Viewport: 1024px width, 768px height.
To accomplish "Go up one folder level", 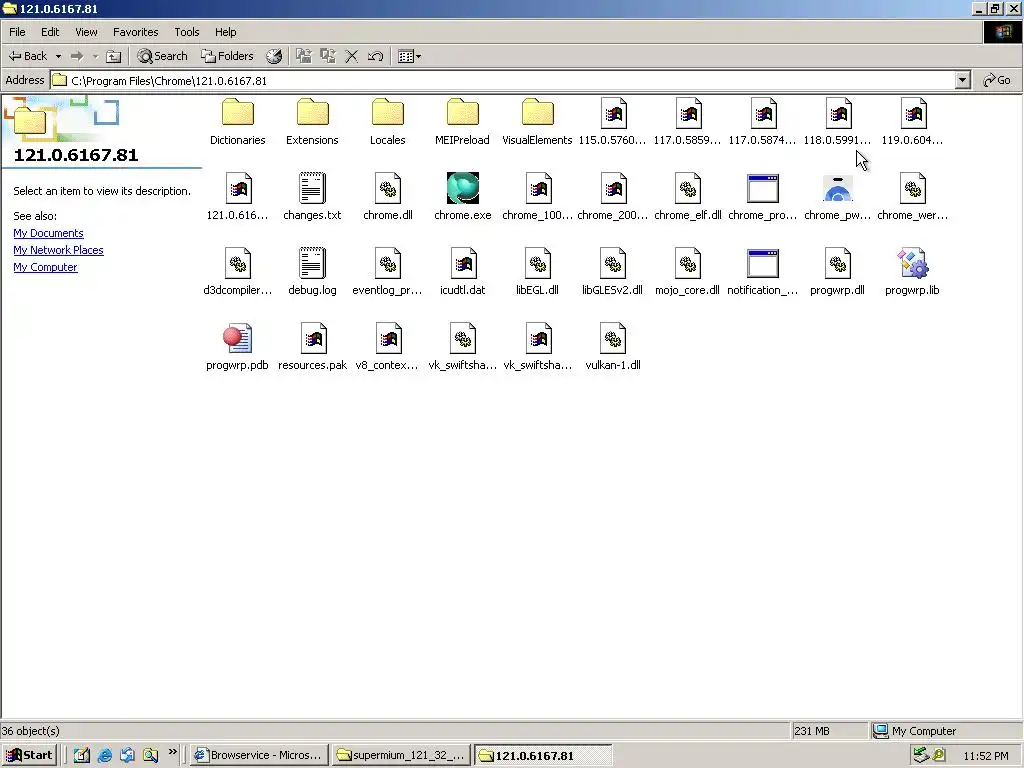I will coord(114,56).
